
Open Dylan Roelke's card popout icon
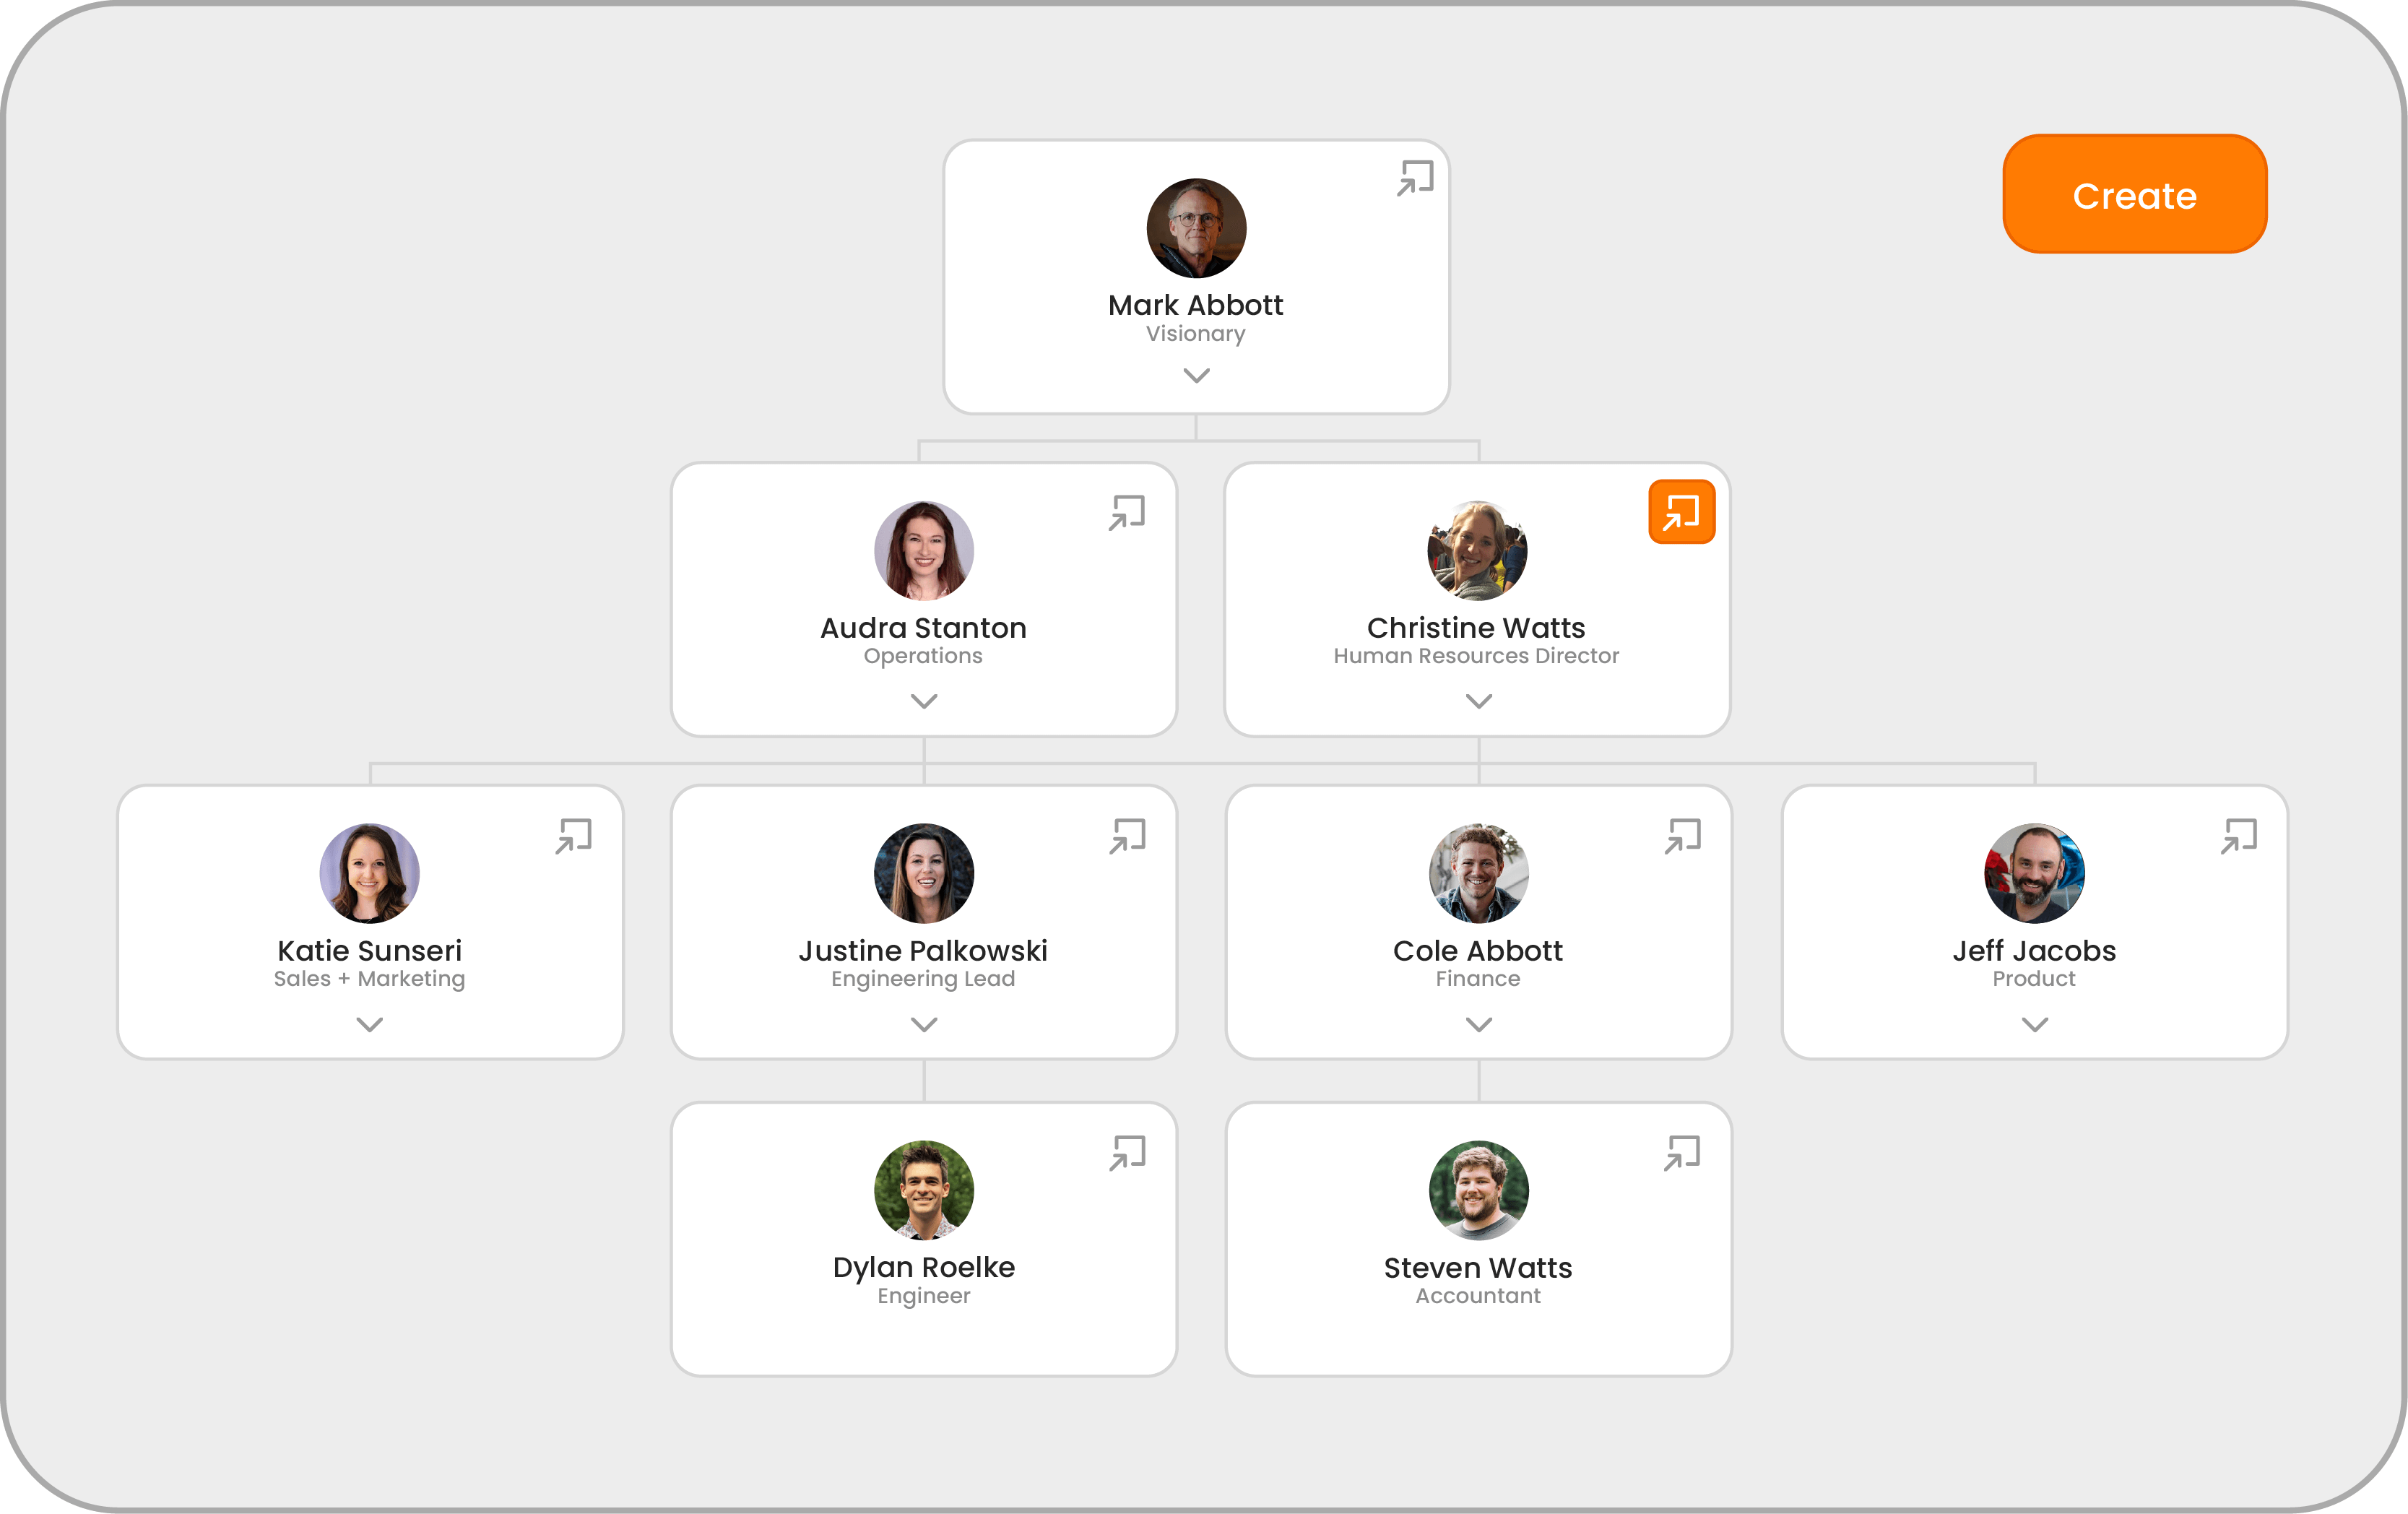tap(1127, 1153)
